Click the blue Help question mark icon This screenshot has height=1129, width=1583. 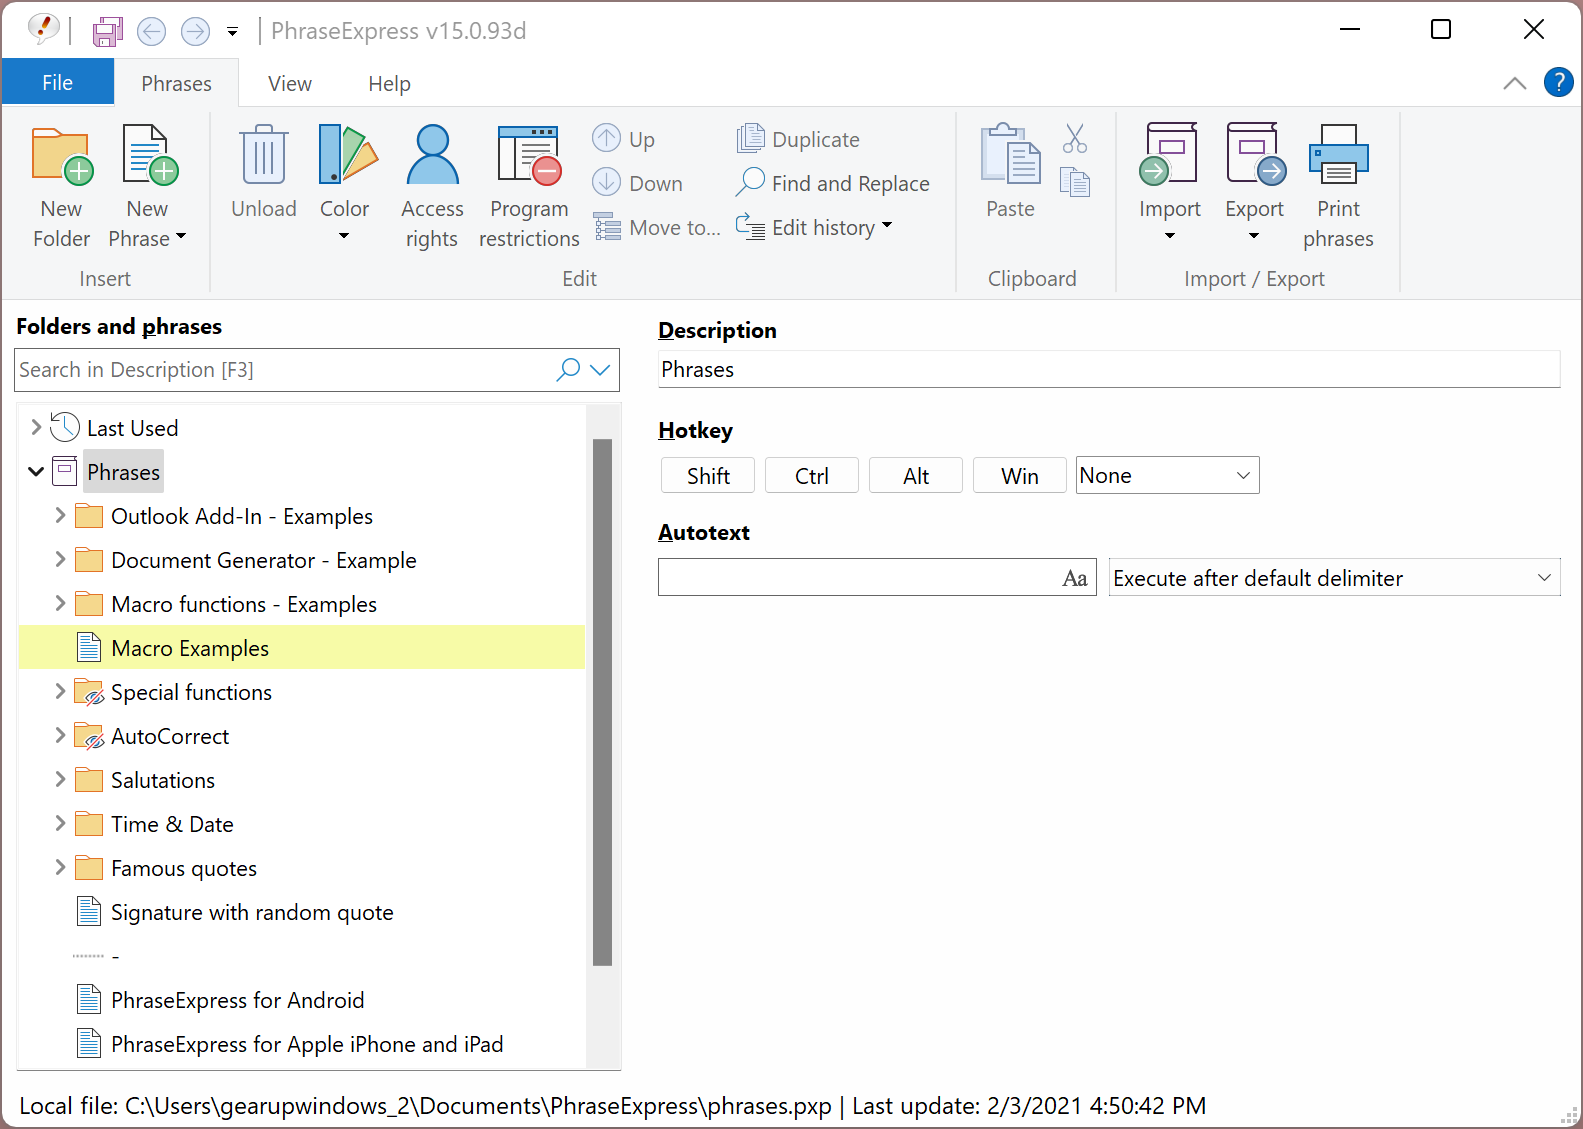point(1558,82)
